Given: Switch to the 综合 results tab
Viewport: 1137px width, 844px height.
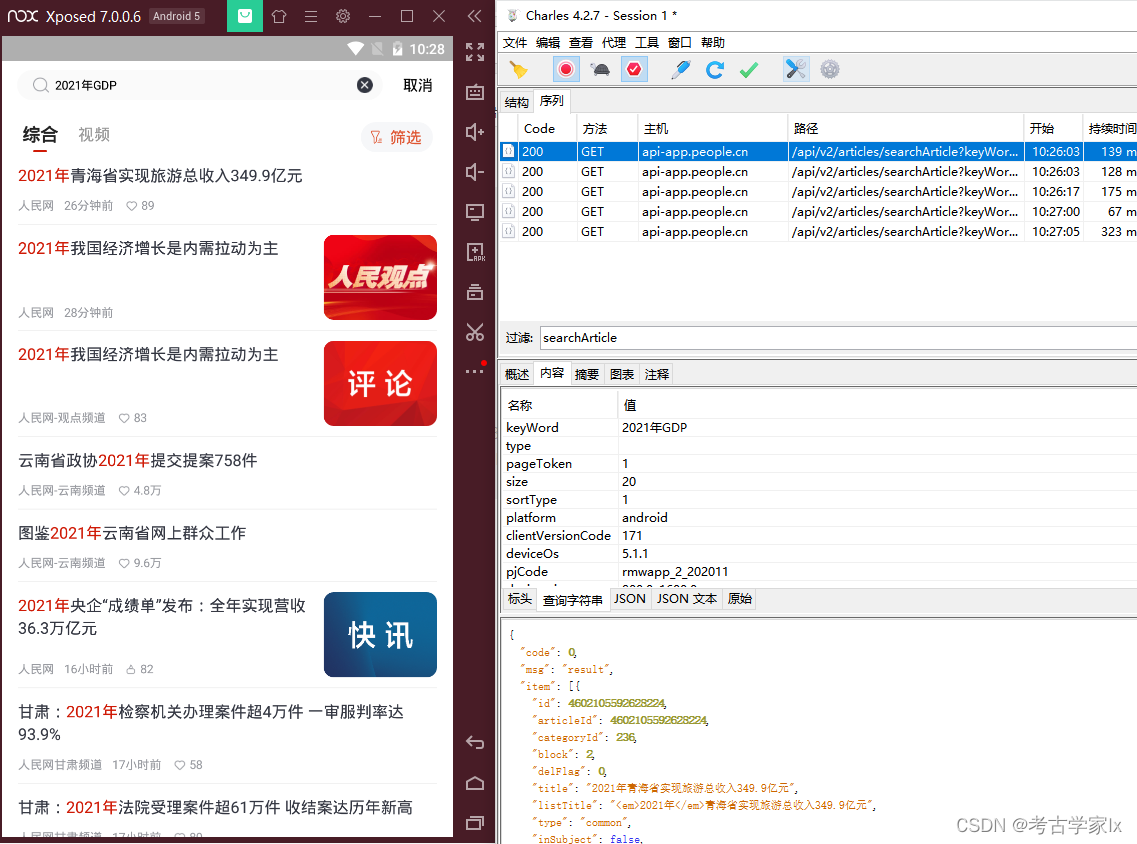Looking at the screenshot, I should click(x=40, y=135).
